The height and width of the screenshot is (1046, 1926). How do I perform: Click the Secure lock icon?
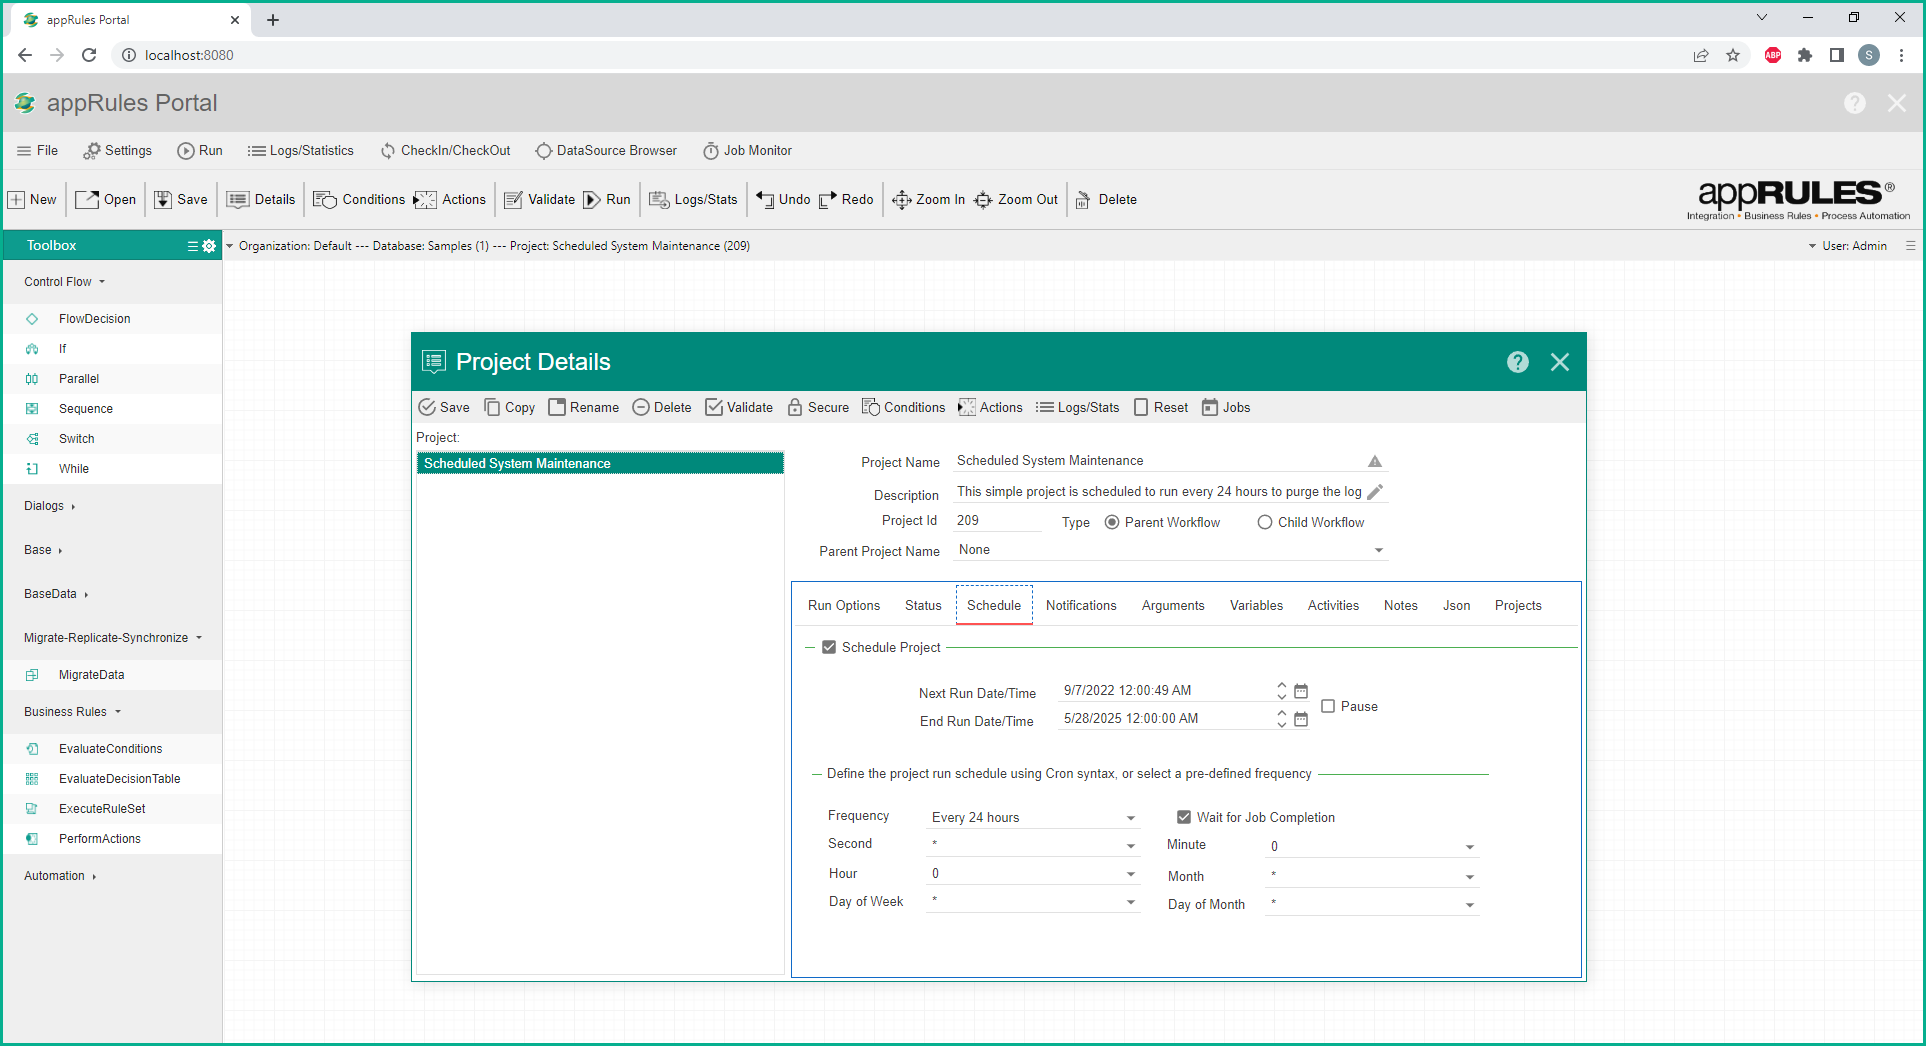pos(795,407)
